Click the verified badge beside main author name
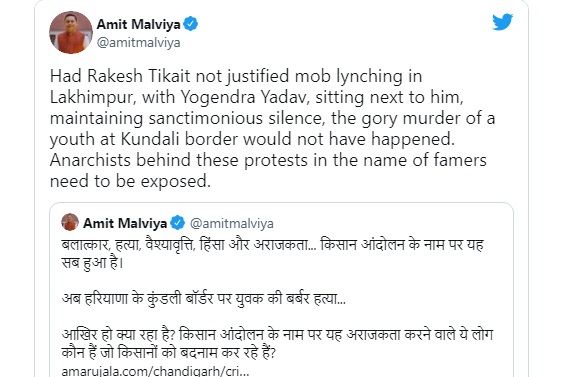The image size is (561, 377). click(x=190, y=24)
